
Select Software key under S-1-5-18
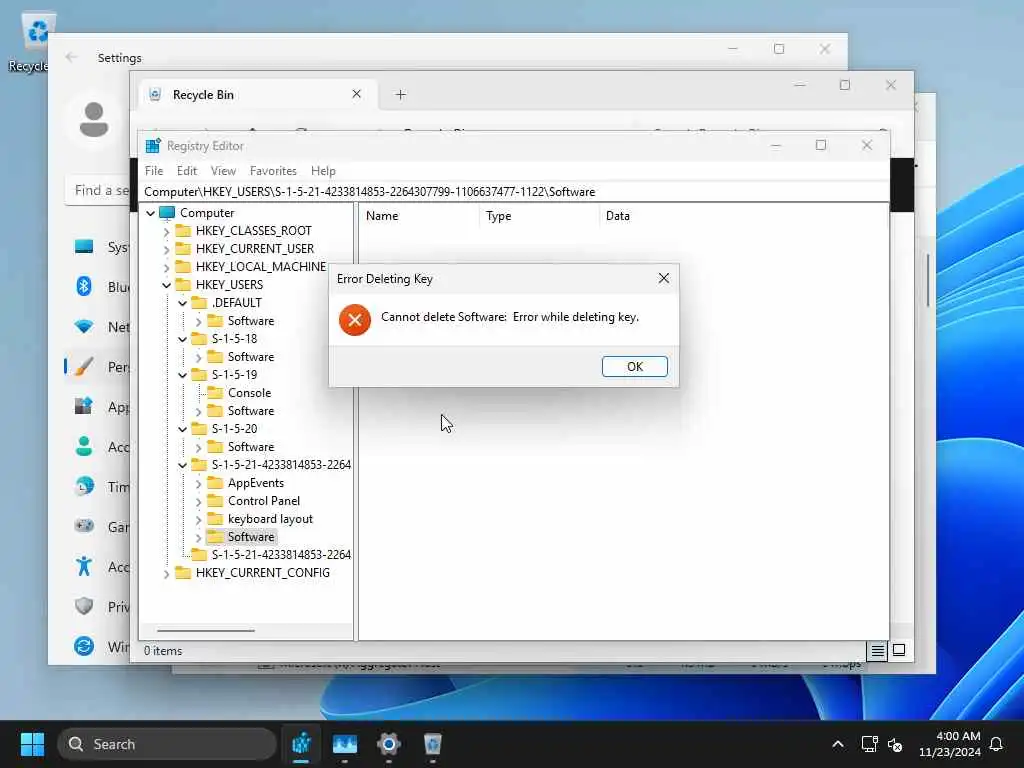click(x=251, y=357)
